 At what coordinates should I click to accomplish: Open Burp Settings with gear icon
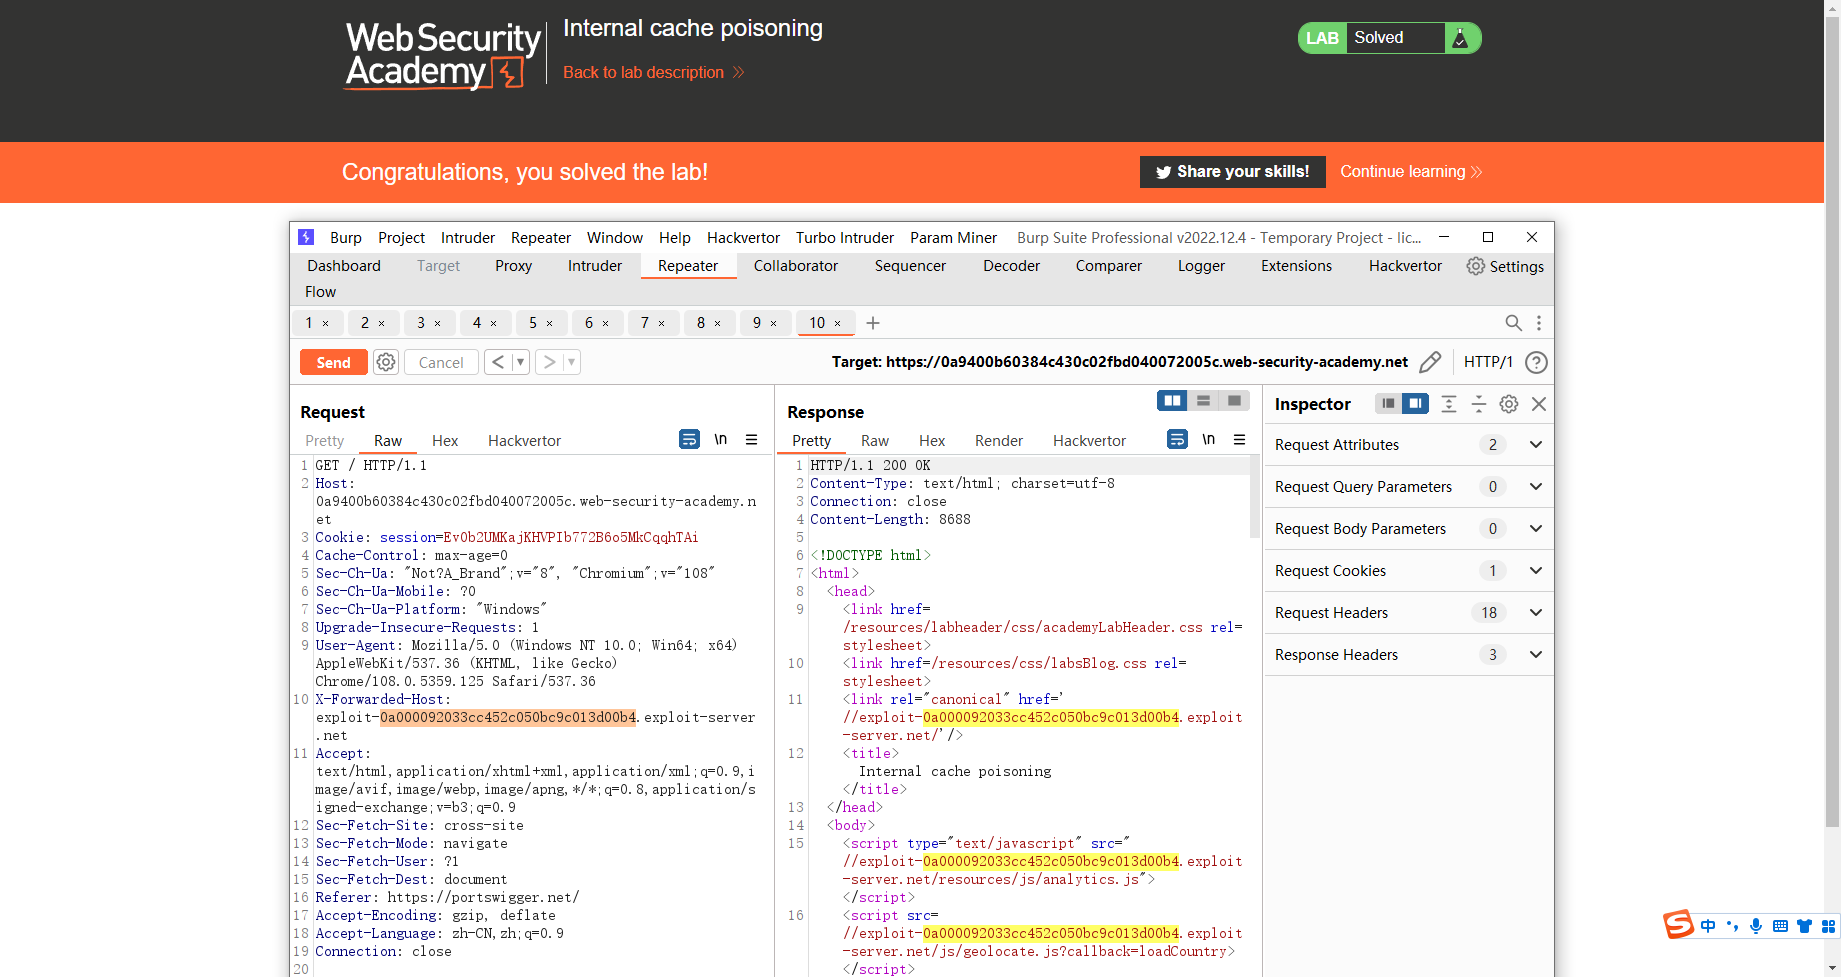tap(1505, 266)
